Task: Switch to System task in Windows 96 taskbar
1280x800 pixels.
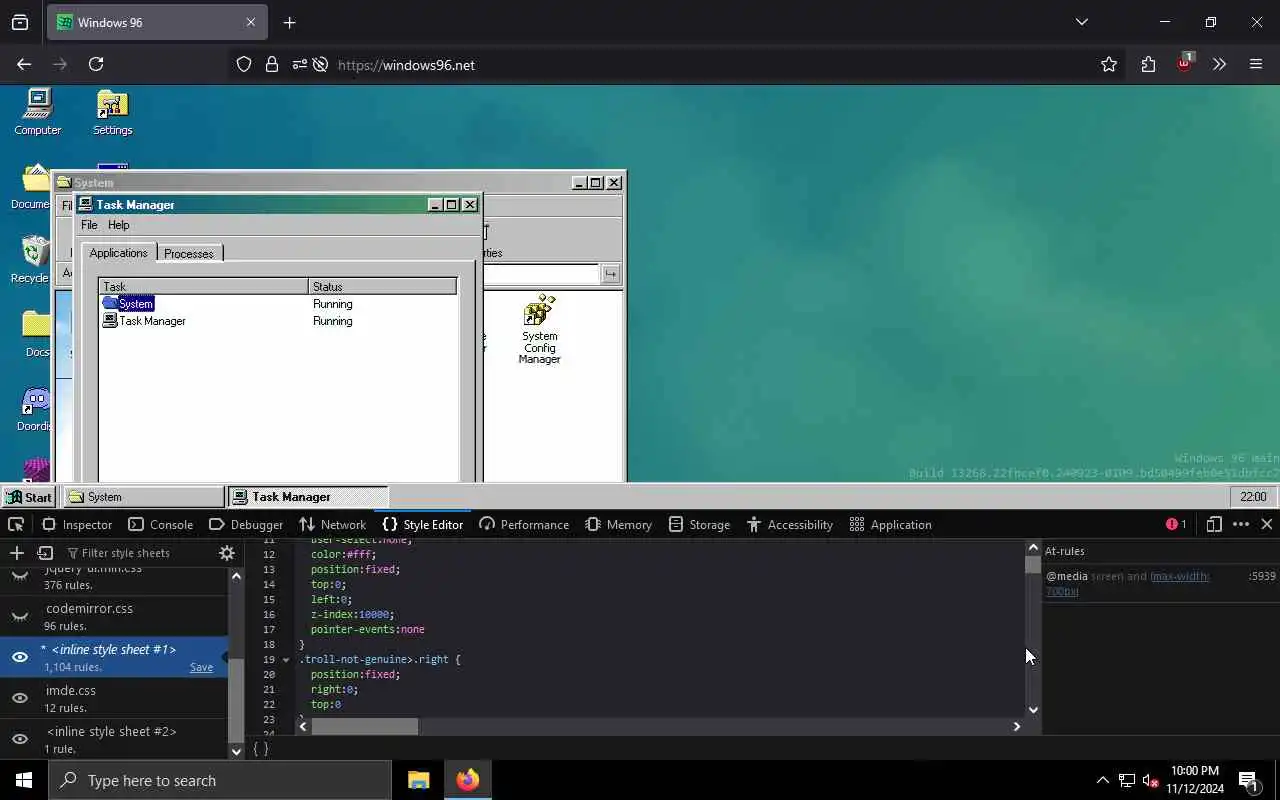Action: click(x=144, y=497)
